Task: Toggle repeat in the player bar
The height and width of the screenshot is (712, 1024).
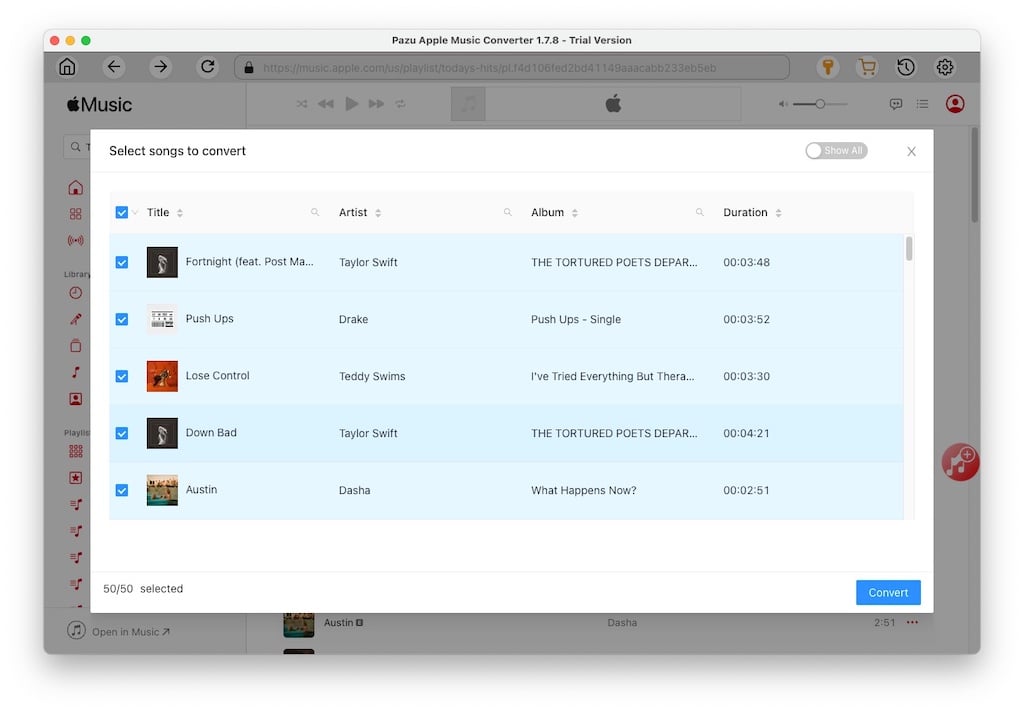Action: point(400,104)
